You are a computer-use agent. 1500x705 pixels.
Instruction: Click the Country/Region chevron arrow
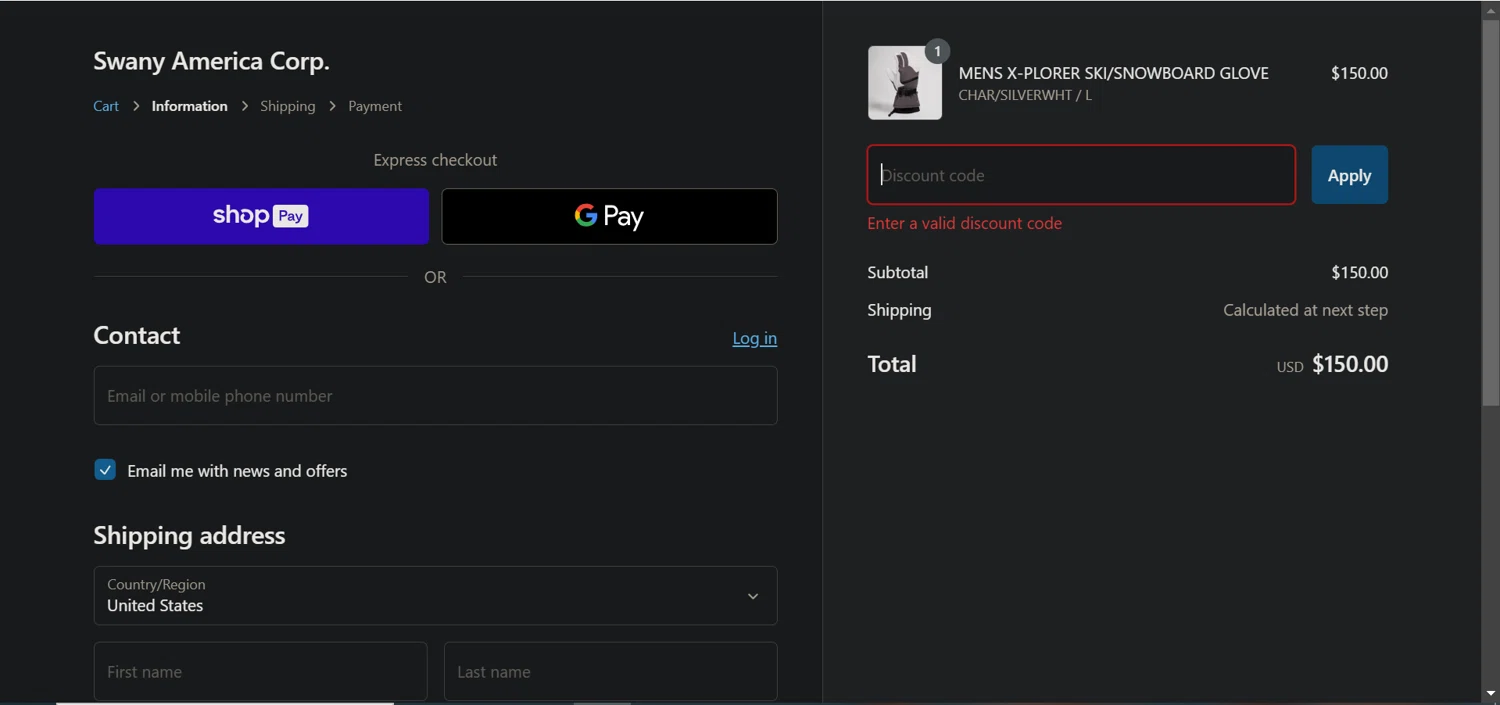tap(753, 596)
